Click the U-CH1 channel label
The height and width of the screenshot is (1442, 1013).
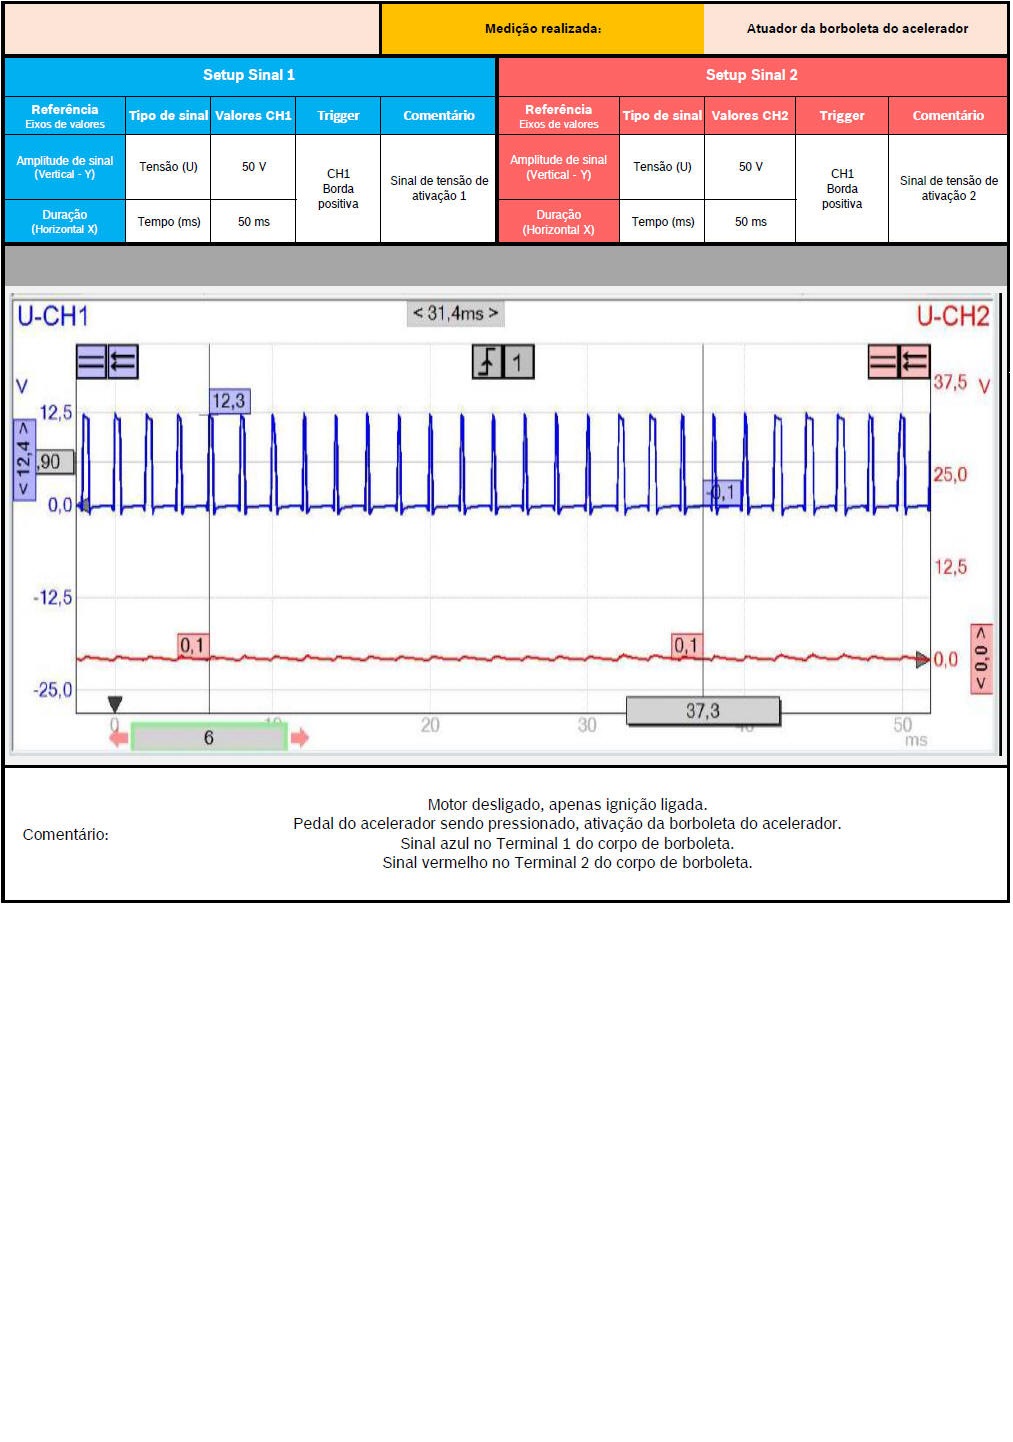53,317
